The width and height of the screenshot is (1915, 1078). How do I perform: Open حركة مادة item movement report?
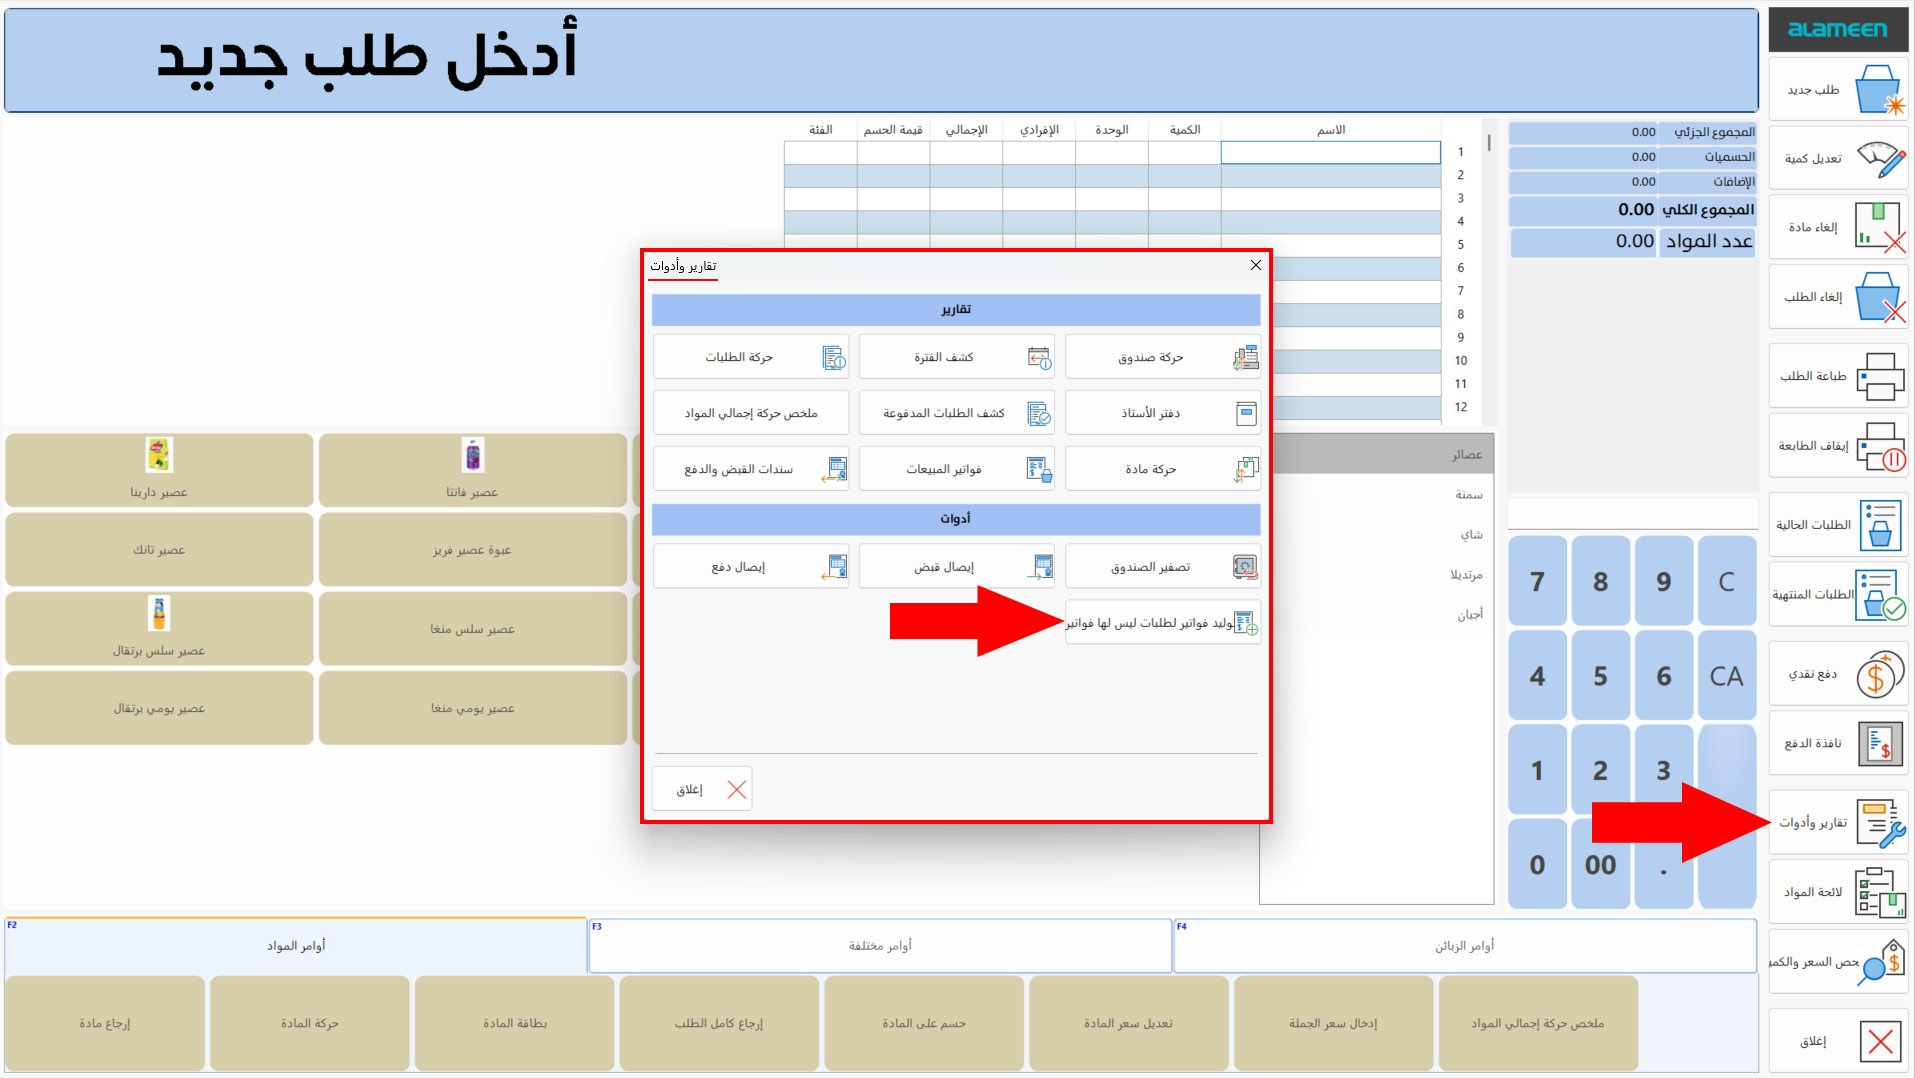tap(1162, 469)
